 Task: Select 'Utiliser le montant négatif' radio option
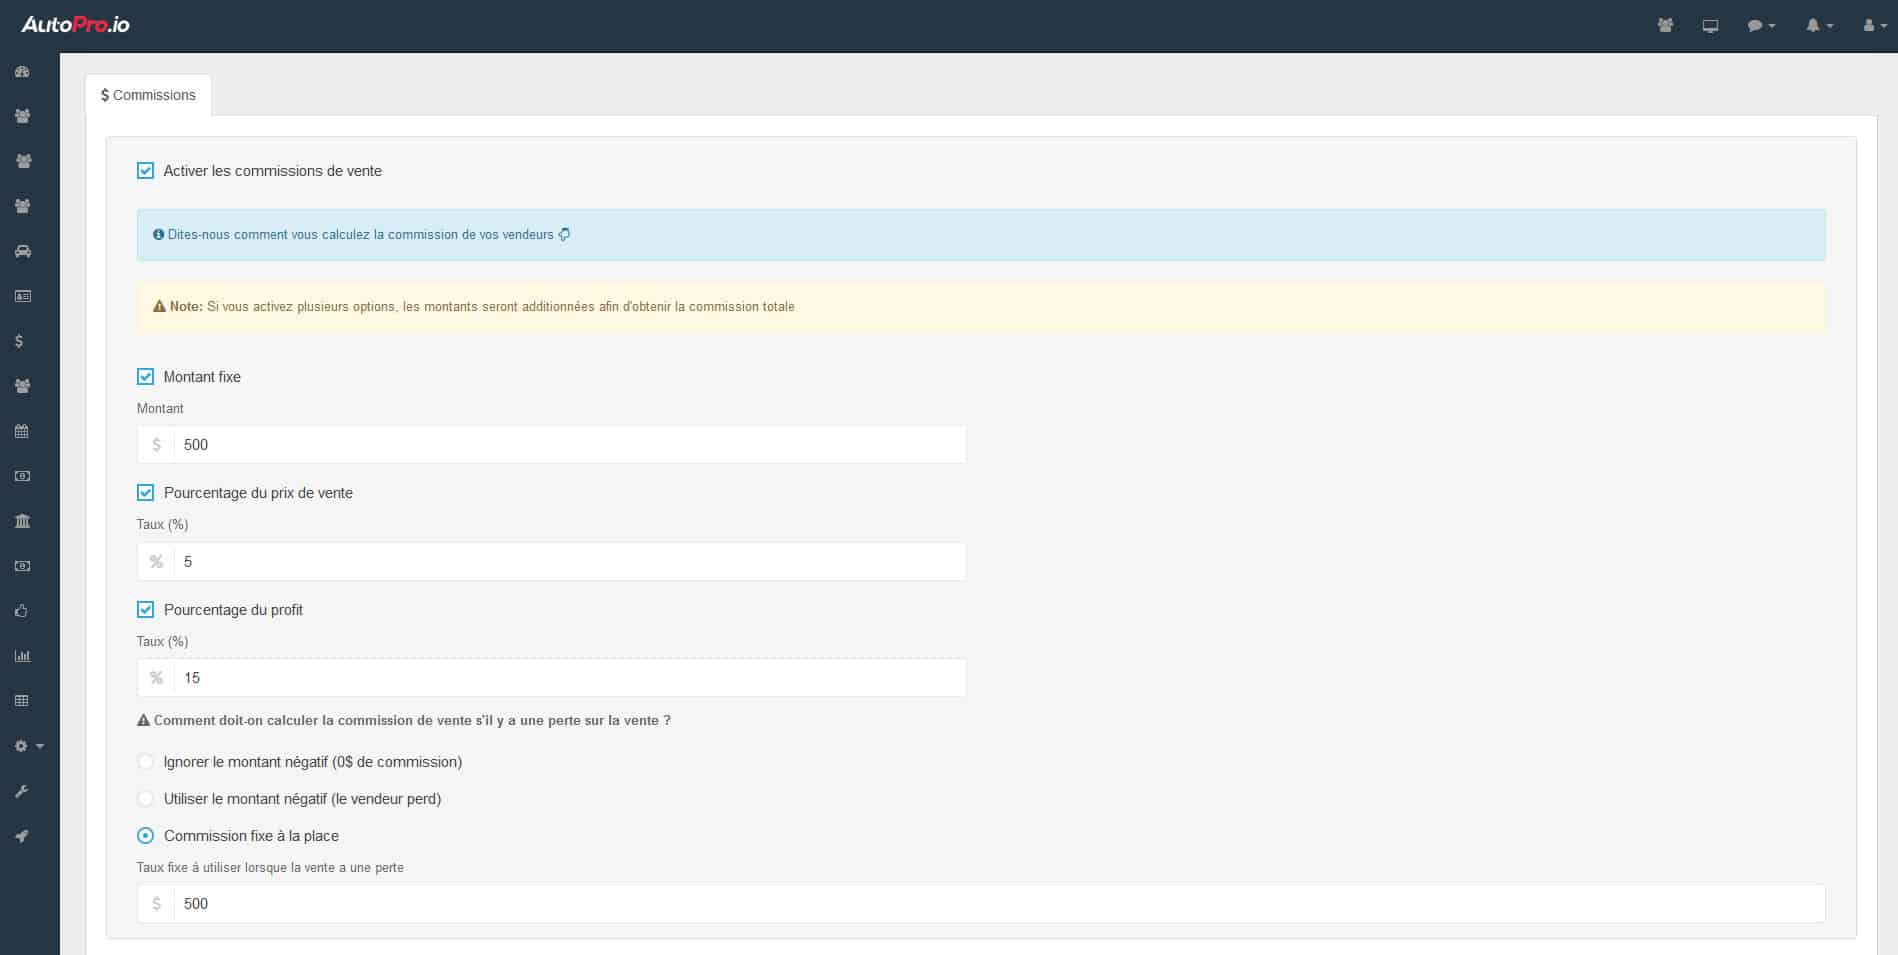point(146,799)
